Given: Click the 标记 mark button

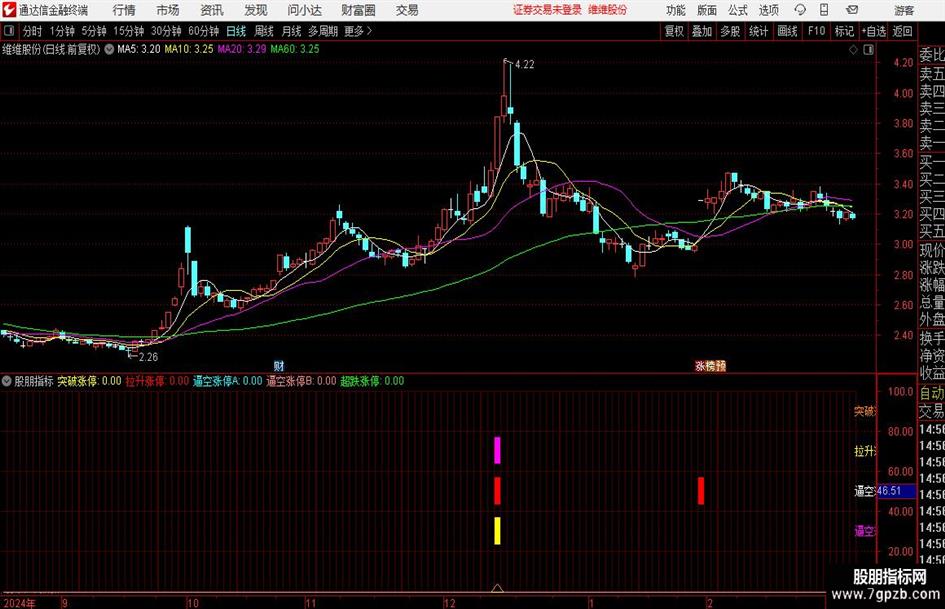Looking at the screenshot, I should pyautogui.click(x=844, y=31).
